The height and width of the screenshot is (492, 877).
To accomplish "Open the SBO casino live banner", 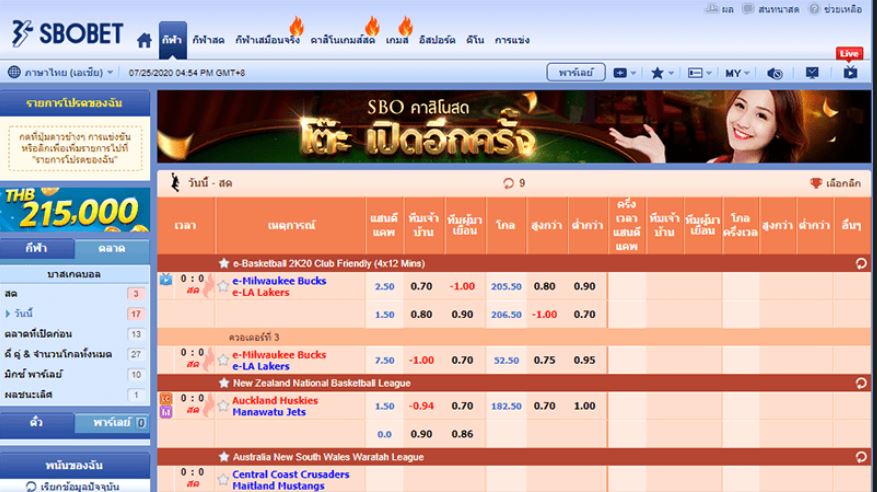I will [x=513, y=126].
